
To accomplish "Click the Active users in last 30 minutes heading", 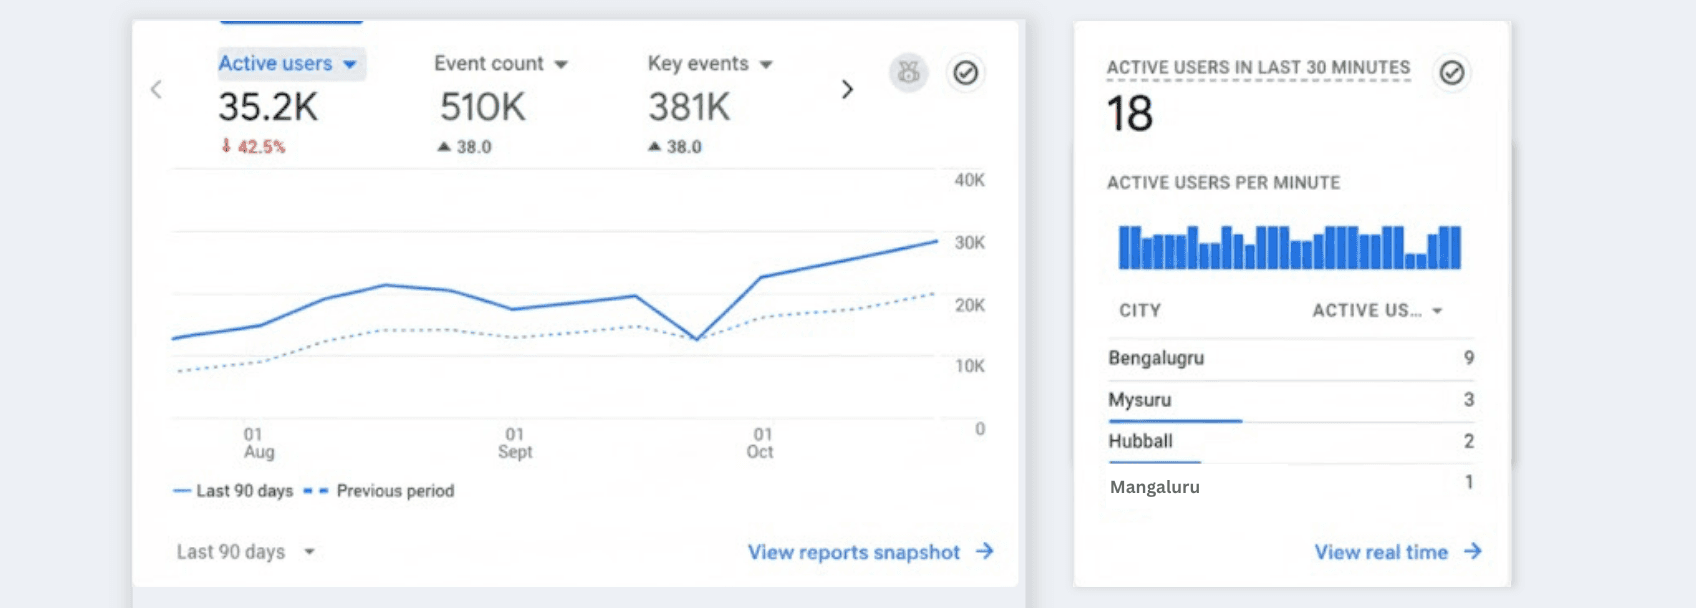I will point(1258,68).
